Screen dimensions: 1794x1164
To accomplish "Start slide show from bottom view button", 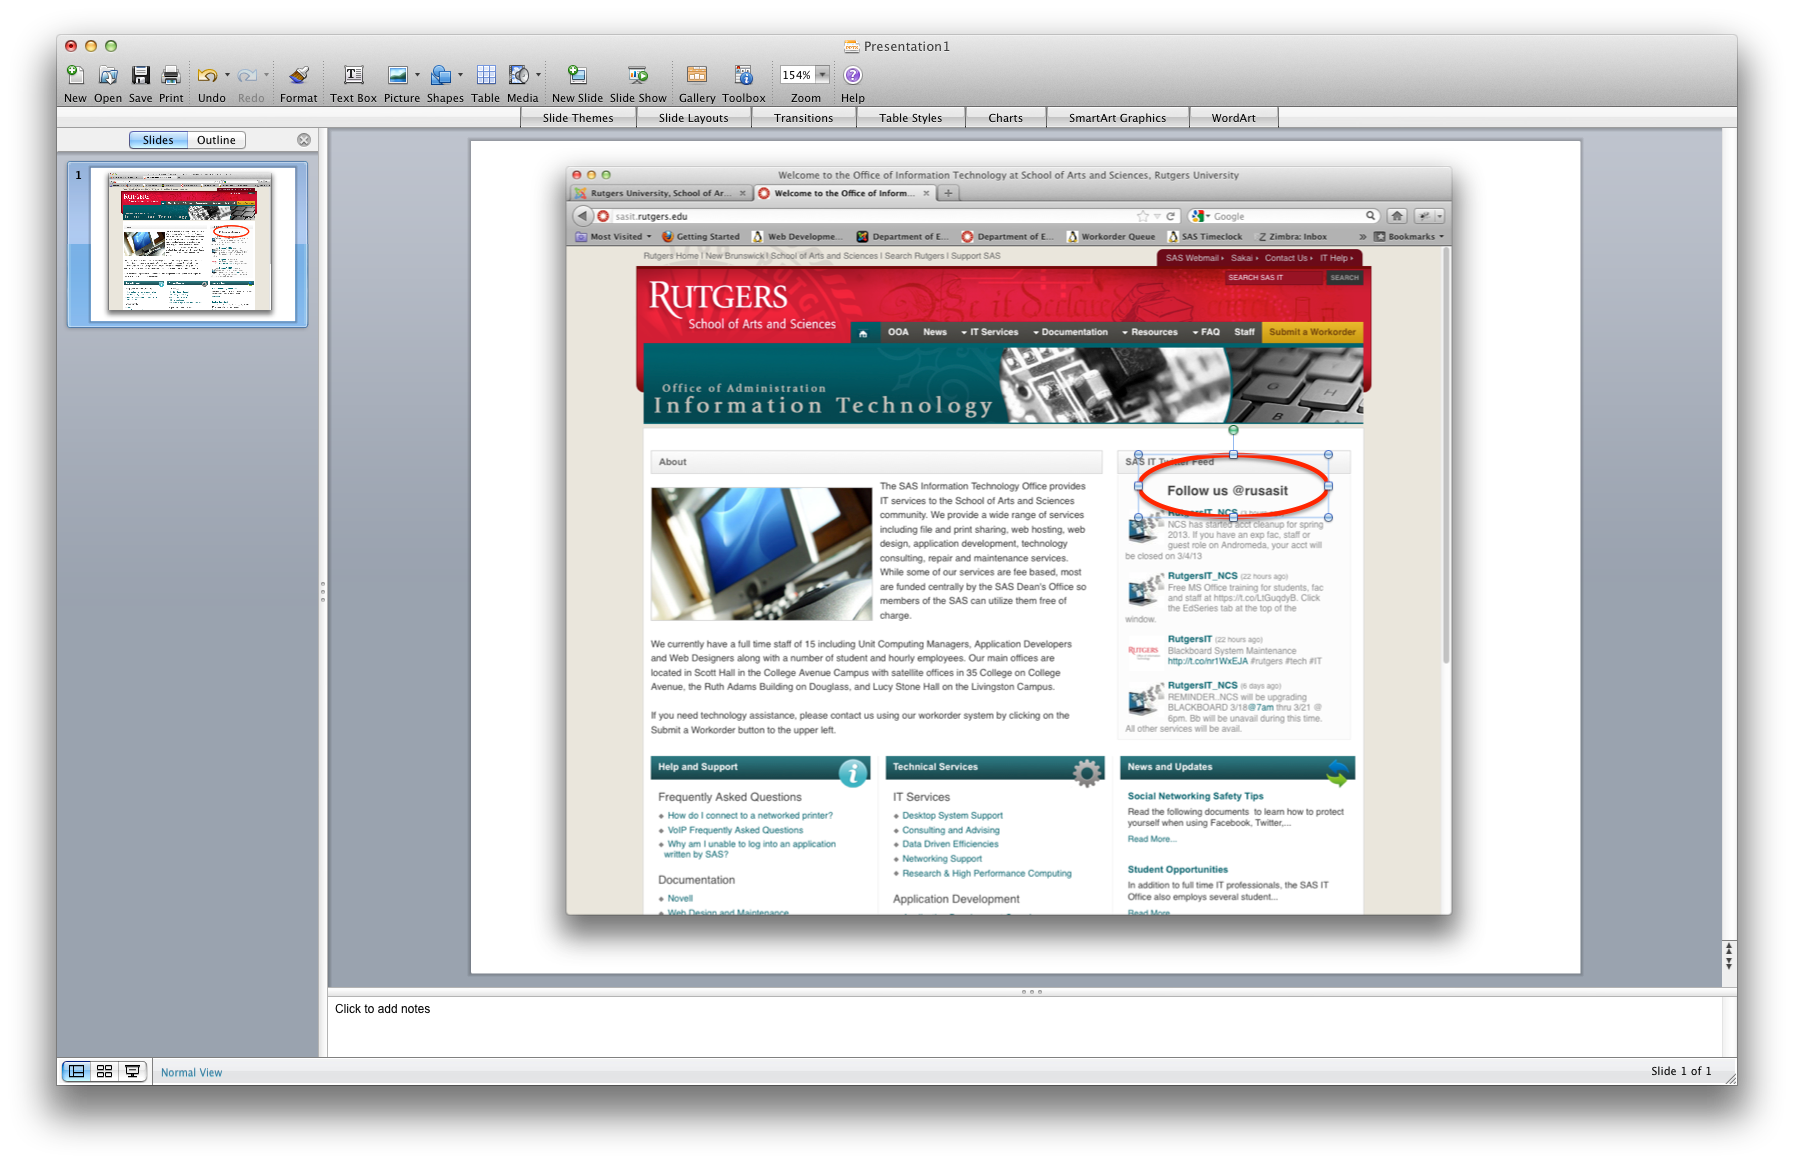I will point(132,1071).
